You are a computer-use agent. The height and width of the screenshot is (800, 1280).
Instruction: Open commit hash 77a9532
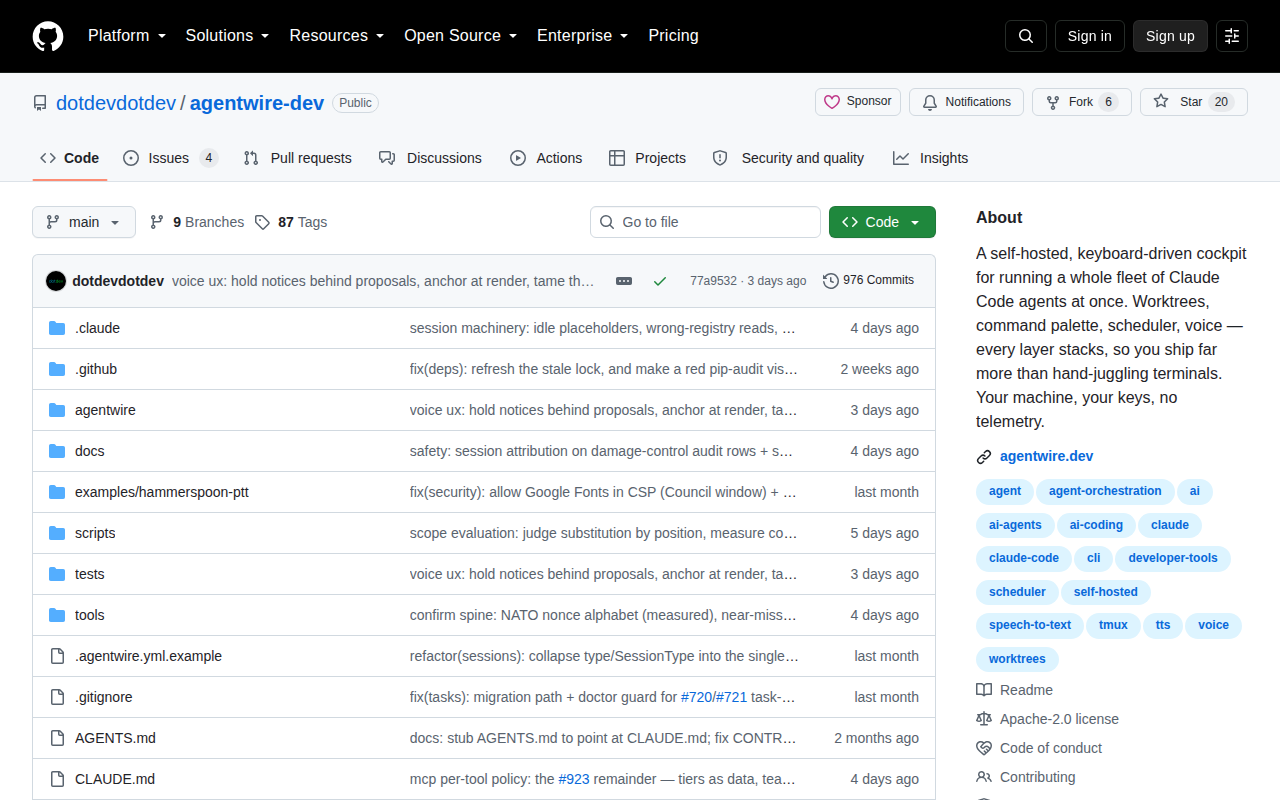[713, 281]
